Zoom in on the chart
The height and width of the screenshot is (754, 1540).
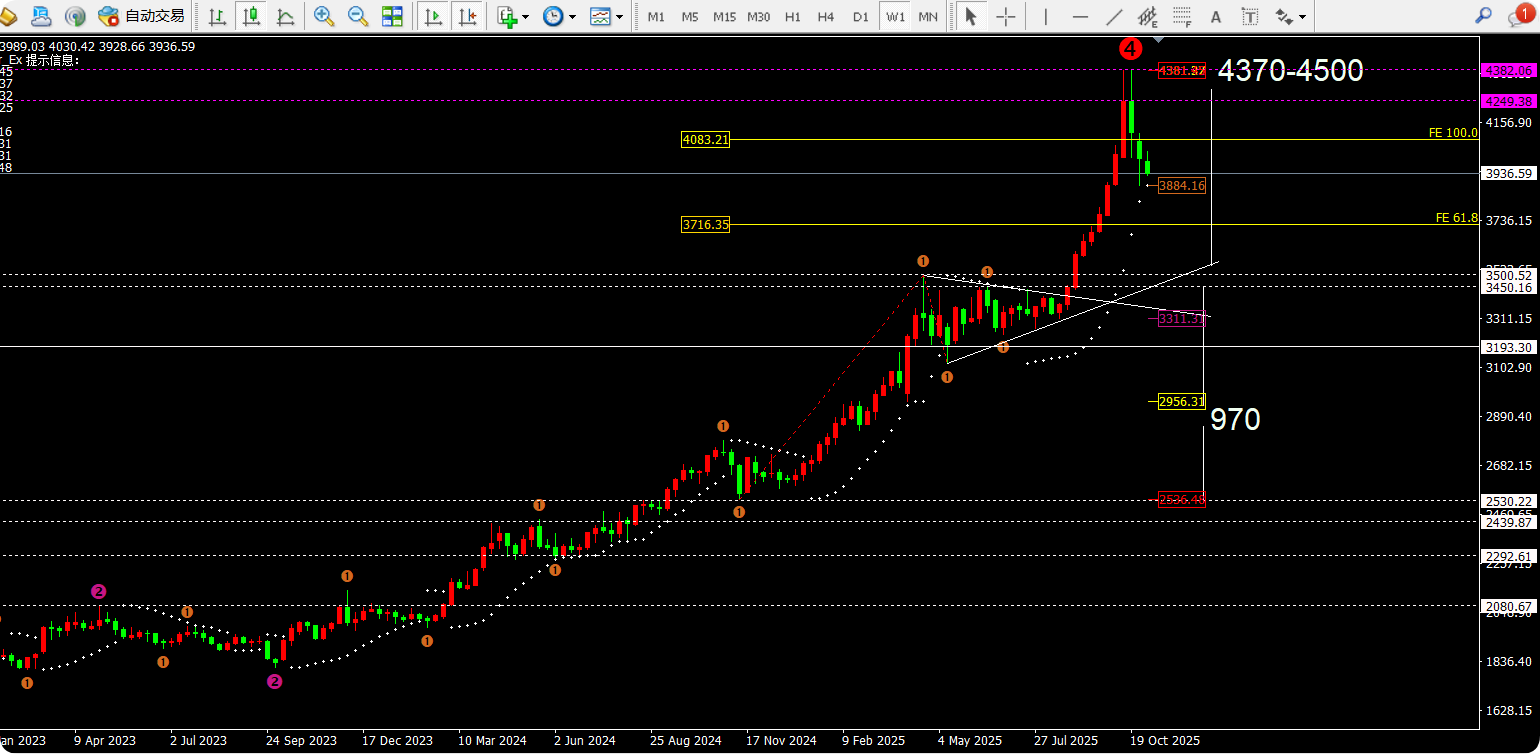tap(323, 16)
